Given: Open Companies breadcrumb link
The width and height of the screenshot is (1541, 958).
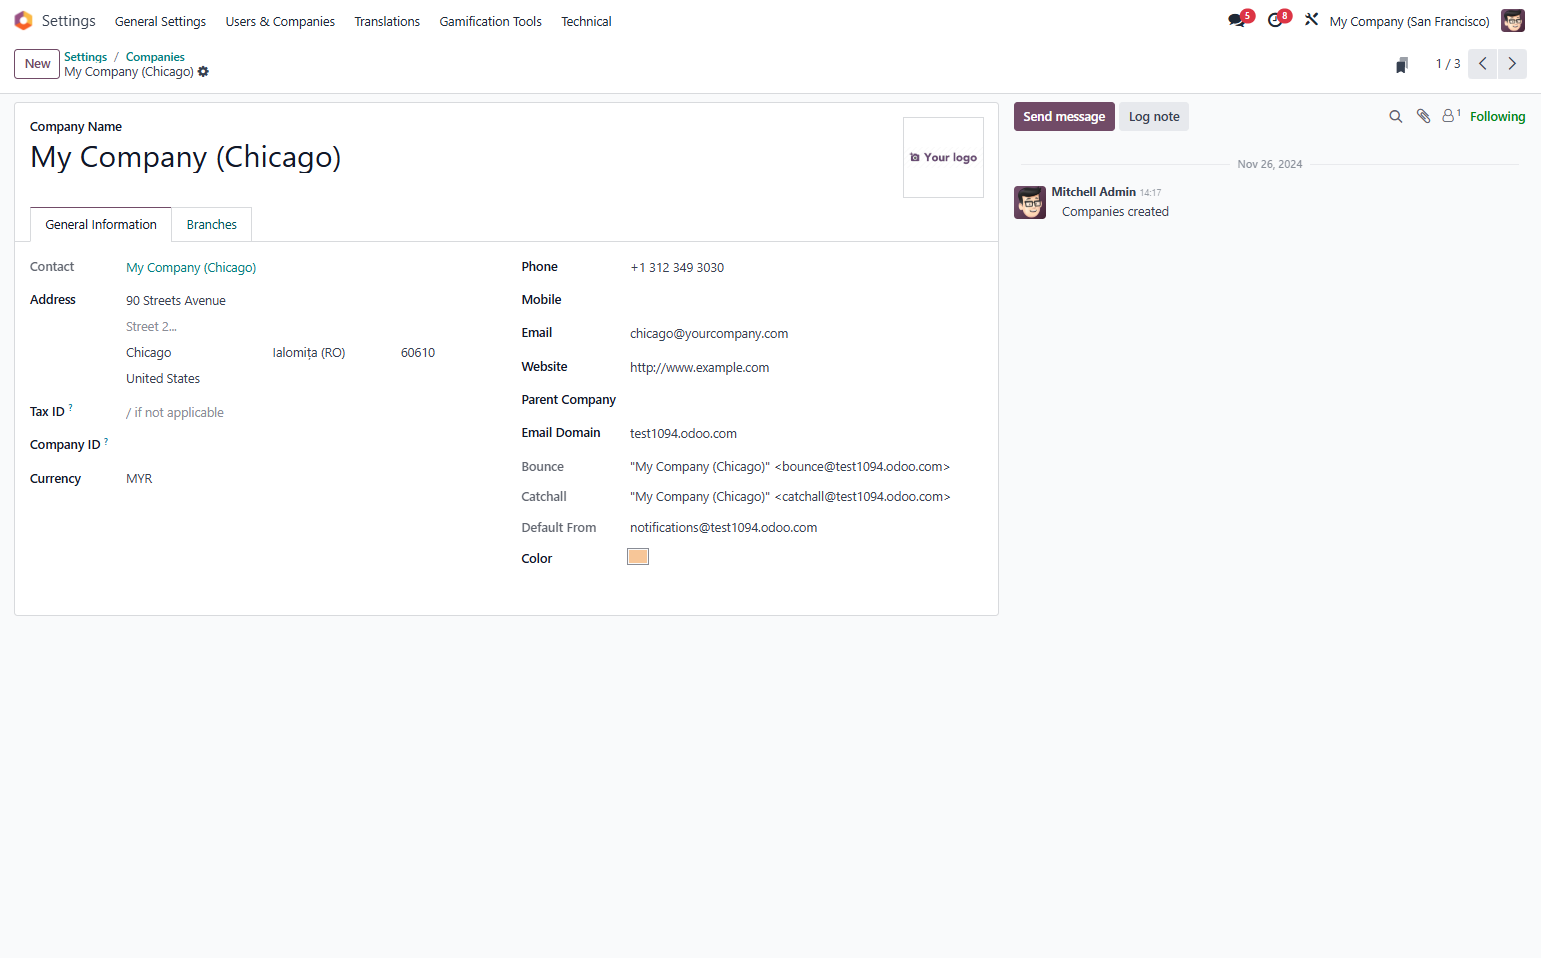Looking at the screenshot, I should coord(155,57).
